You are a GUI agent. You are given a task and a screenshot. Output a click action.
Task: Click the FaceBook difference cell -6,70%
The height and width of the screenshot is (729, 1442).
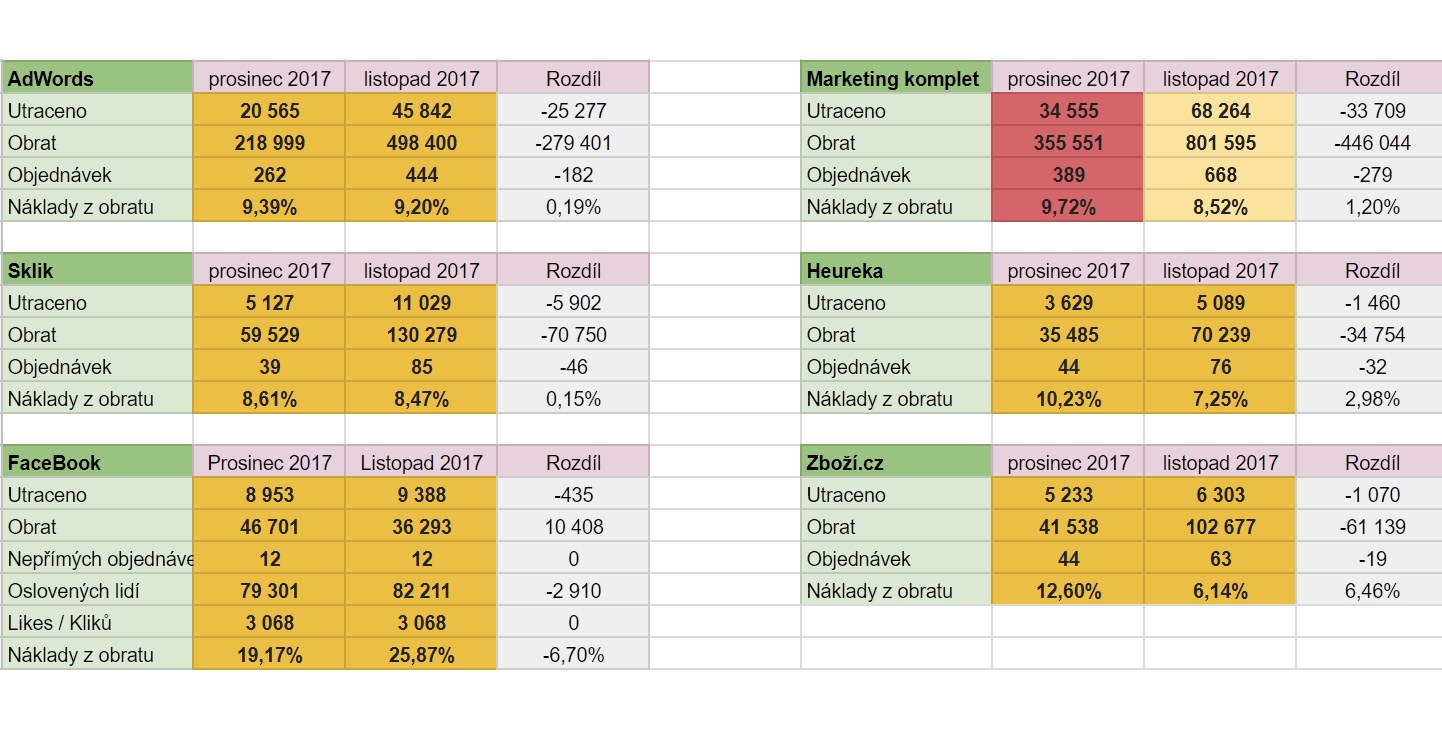[x=573, y=654]
